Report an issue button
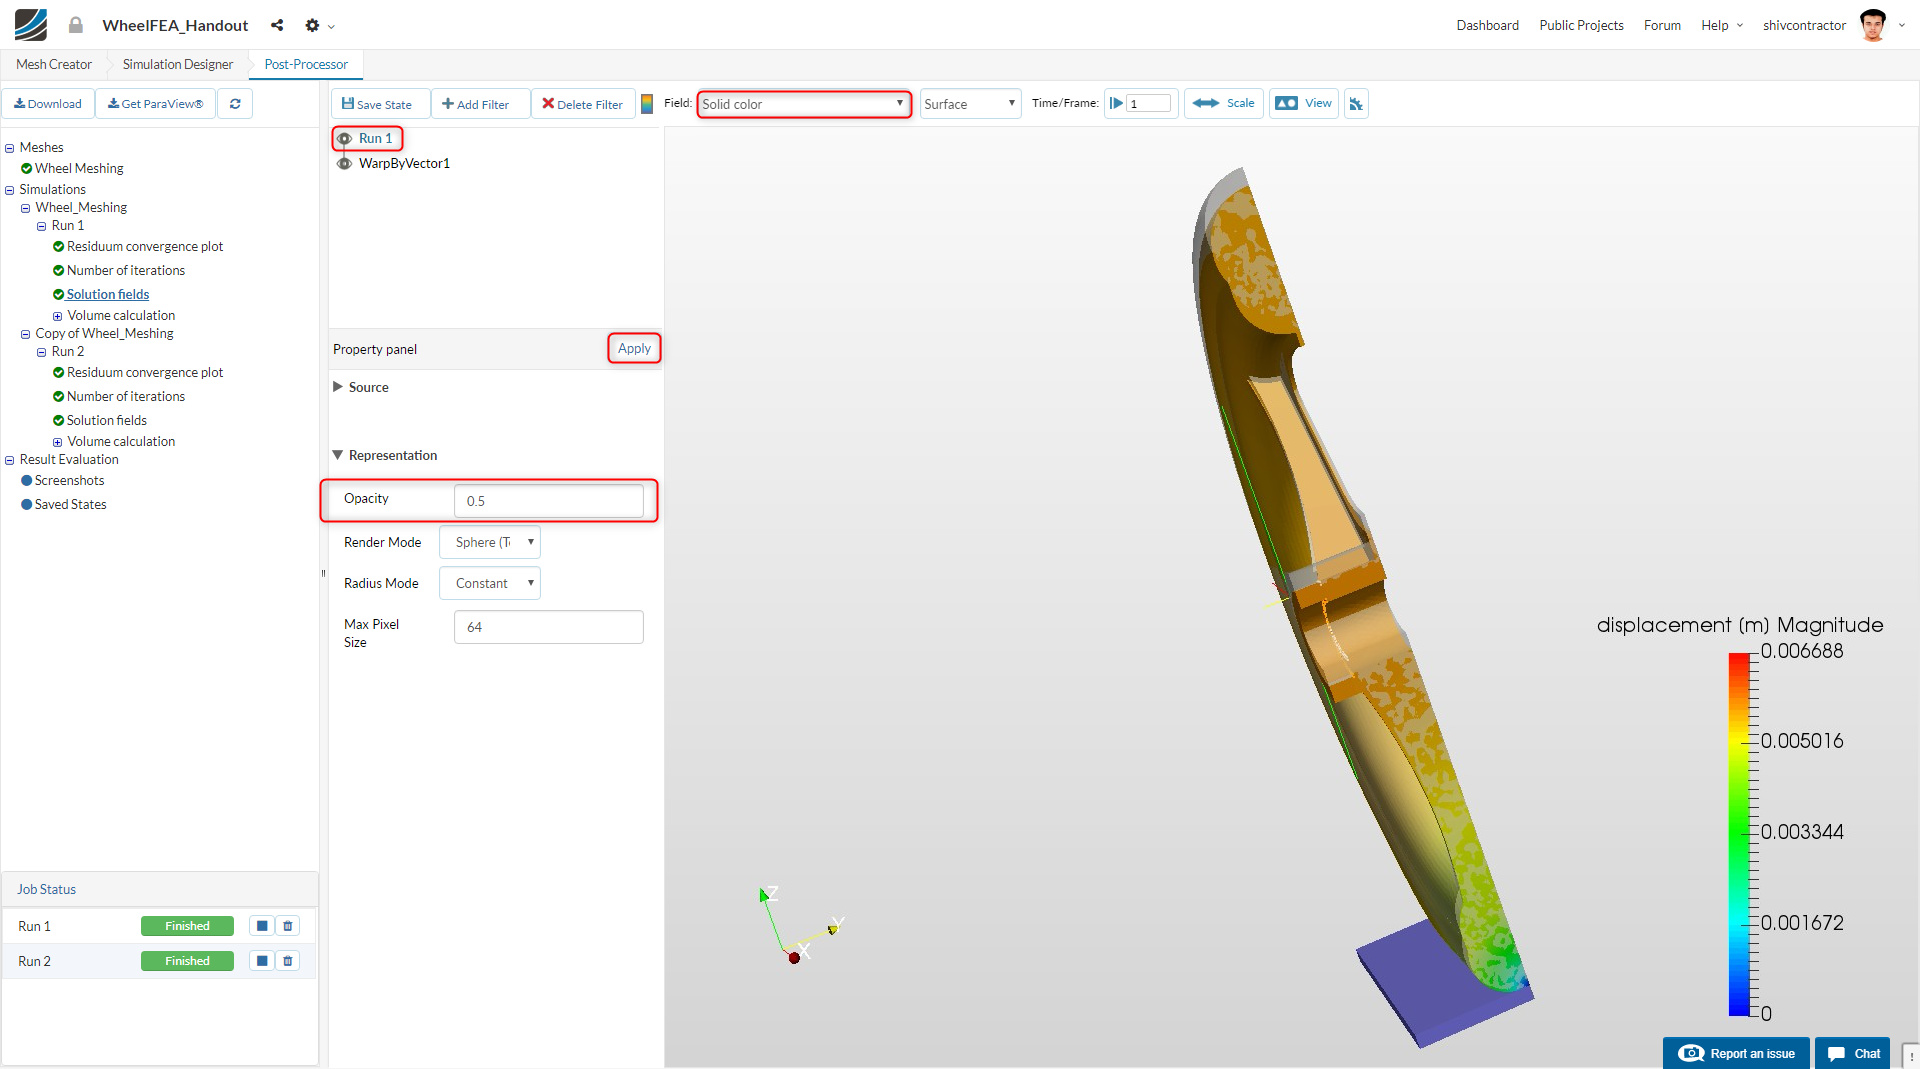This screenshot has height=1069, width=1920. coord(1737,1054)
